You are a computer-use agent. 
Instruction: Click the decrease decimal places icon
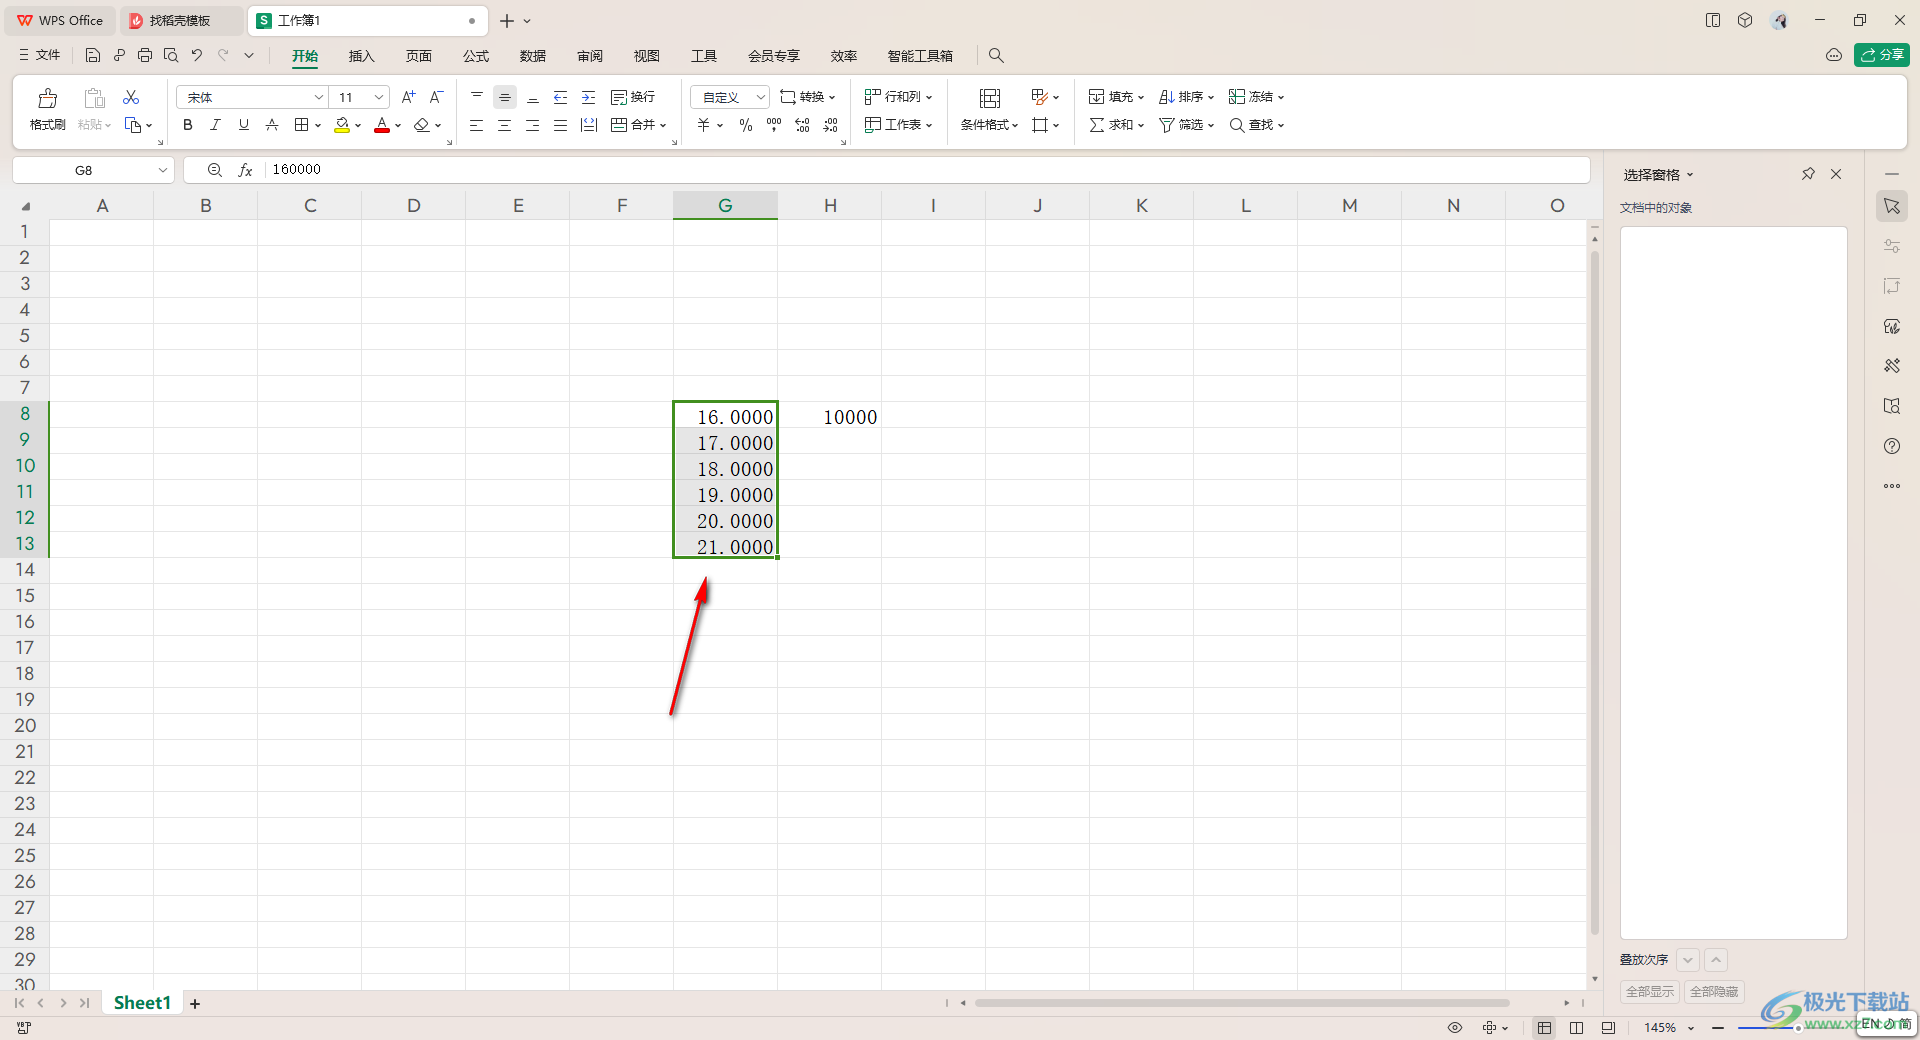[x=830, y=125]
